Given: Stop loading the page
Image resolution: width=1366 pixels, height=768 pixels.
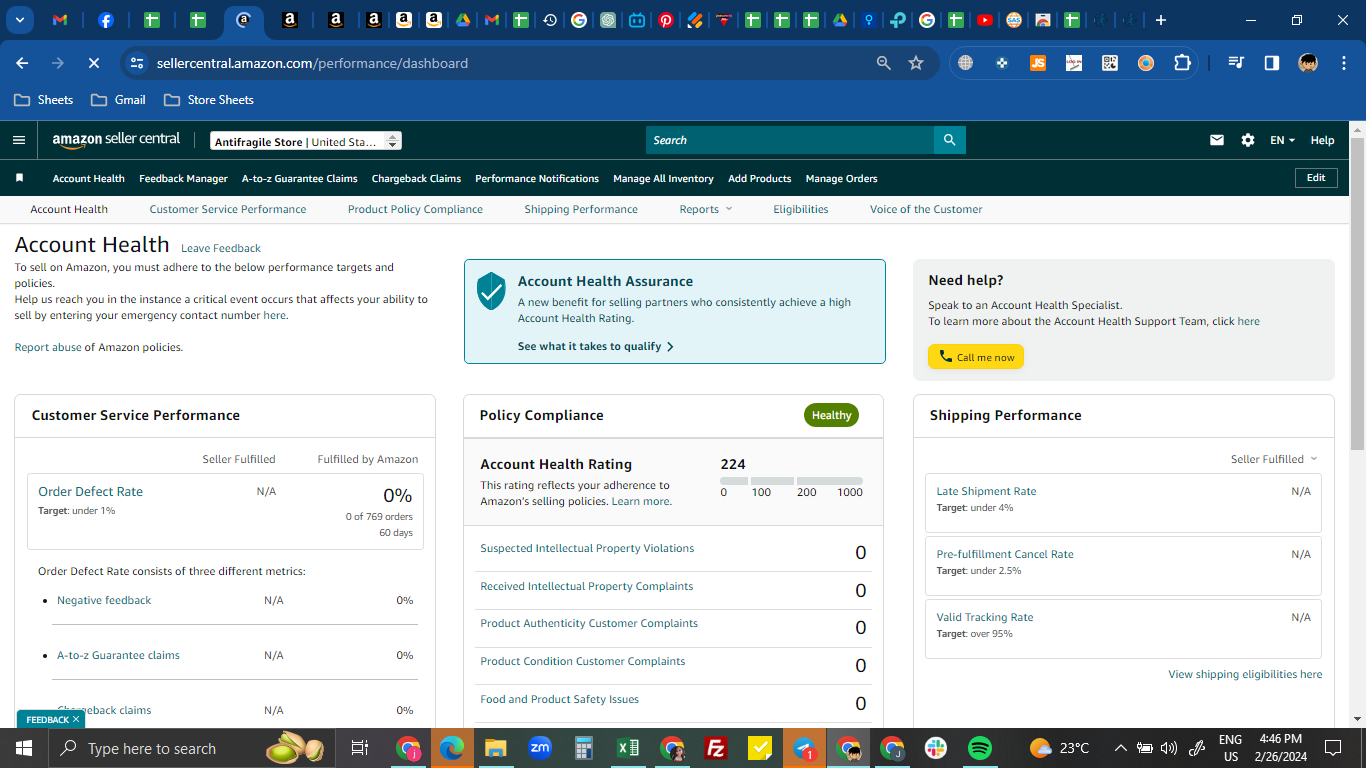Looking at the screenshot, I should pyautogui.click(x=93, y=63).
